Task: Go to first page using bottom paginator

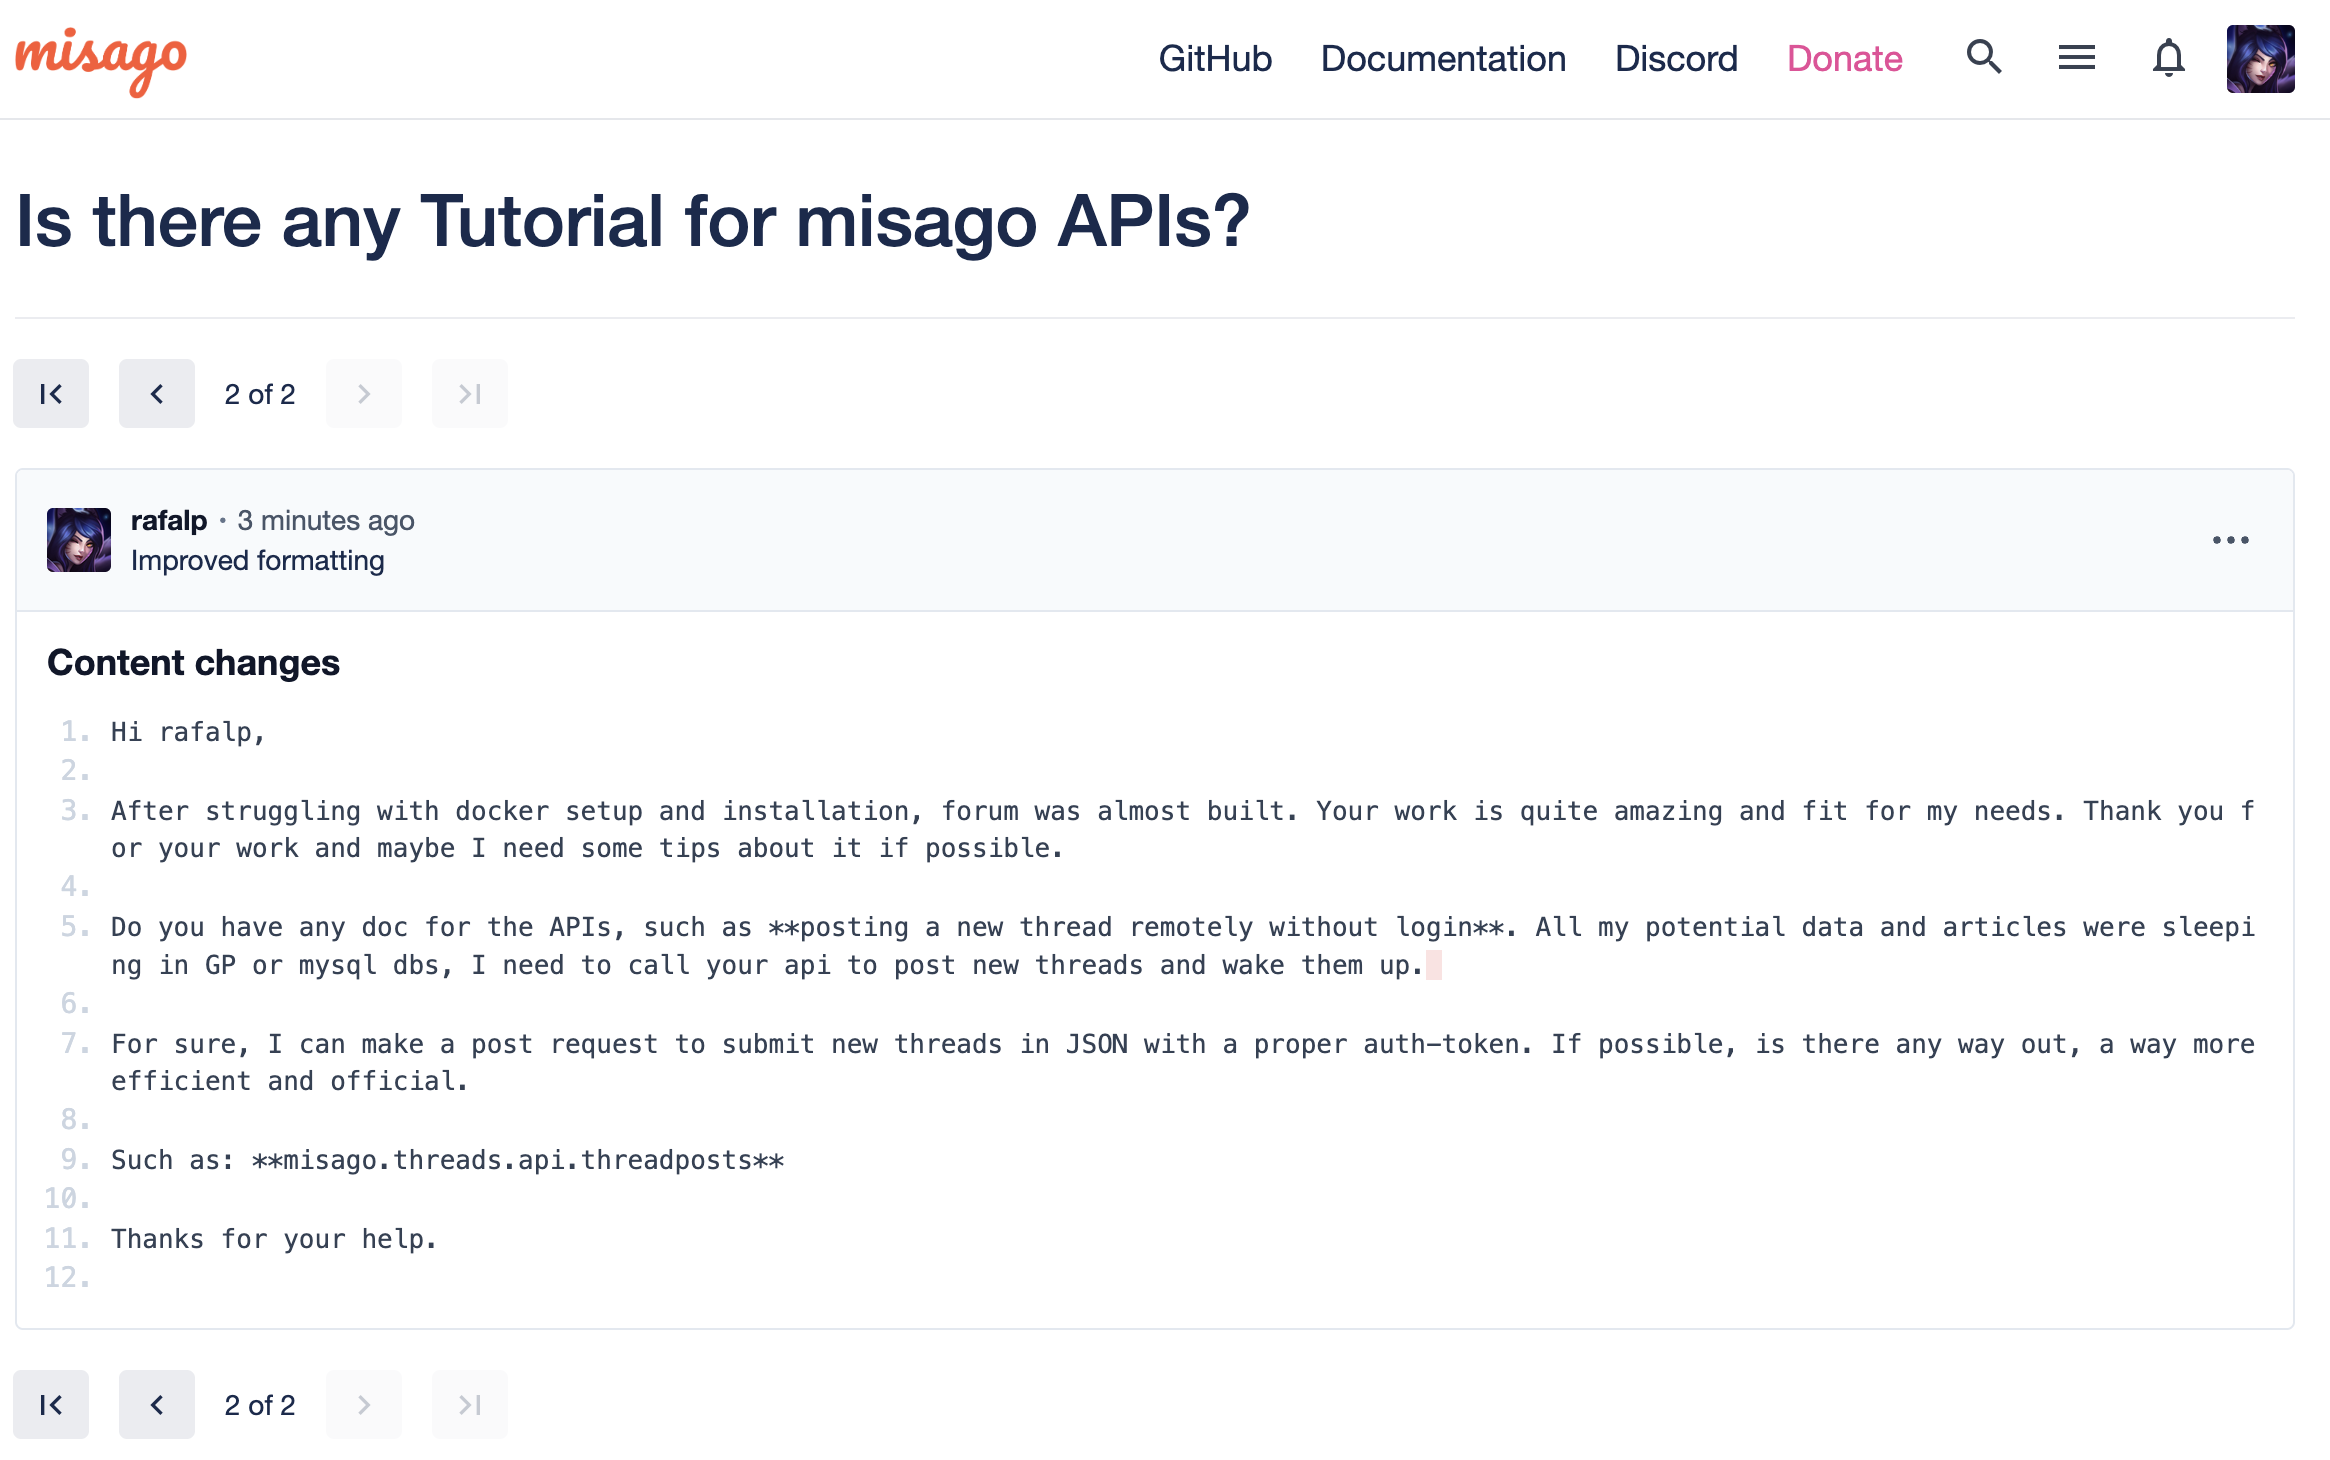Action: click(x=51, y=1405)
